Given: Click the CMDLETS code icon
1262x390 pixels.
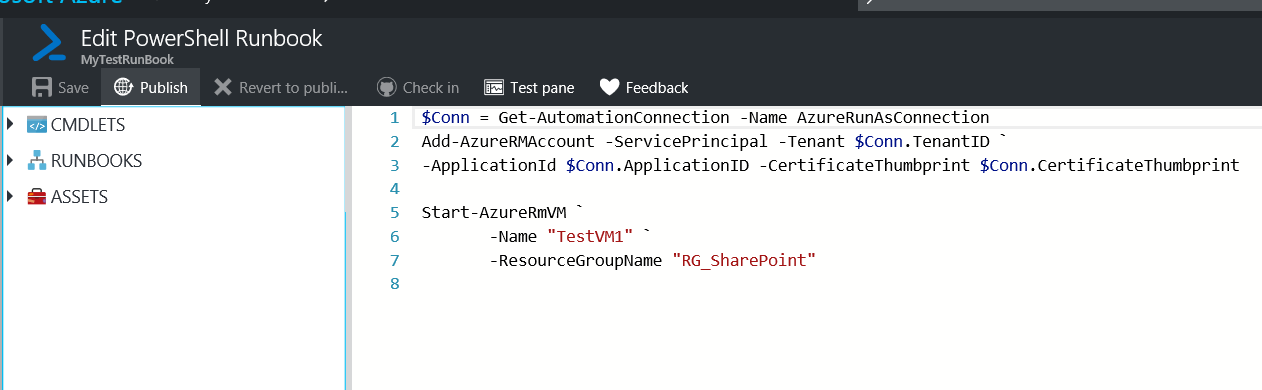Looking at the screenshot, I should click(37, 124).
